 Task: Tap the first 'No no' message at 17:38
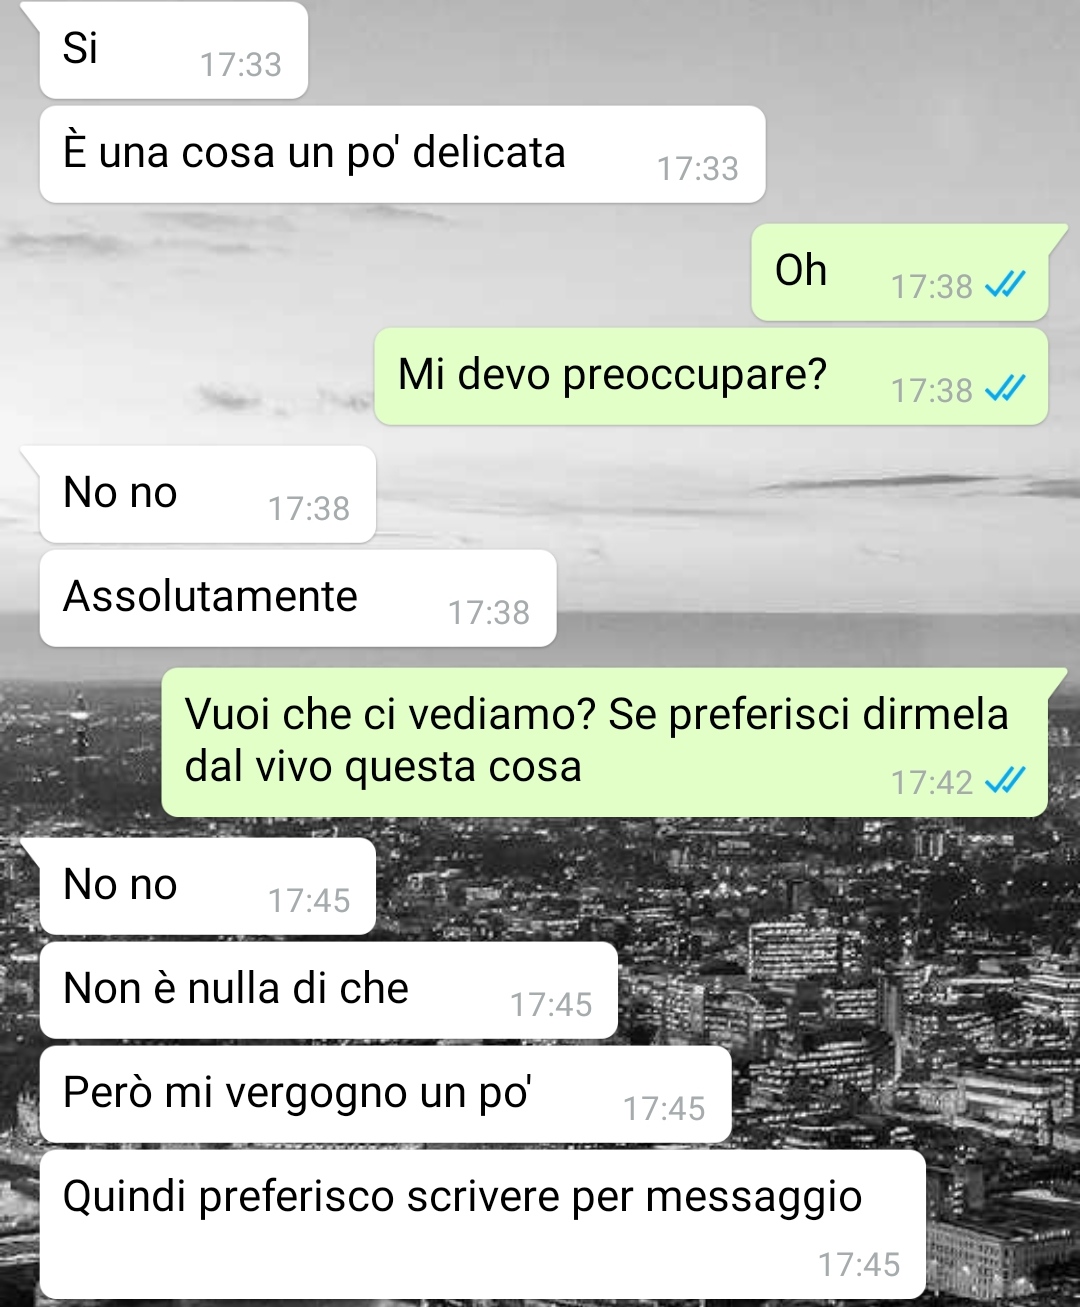(207, 494)
